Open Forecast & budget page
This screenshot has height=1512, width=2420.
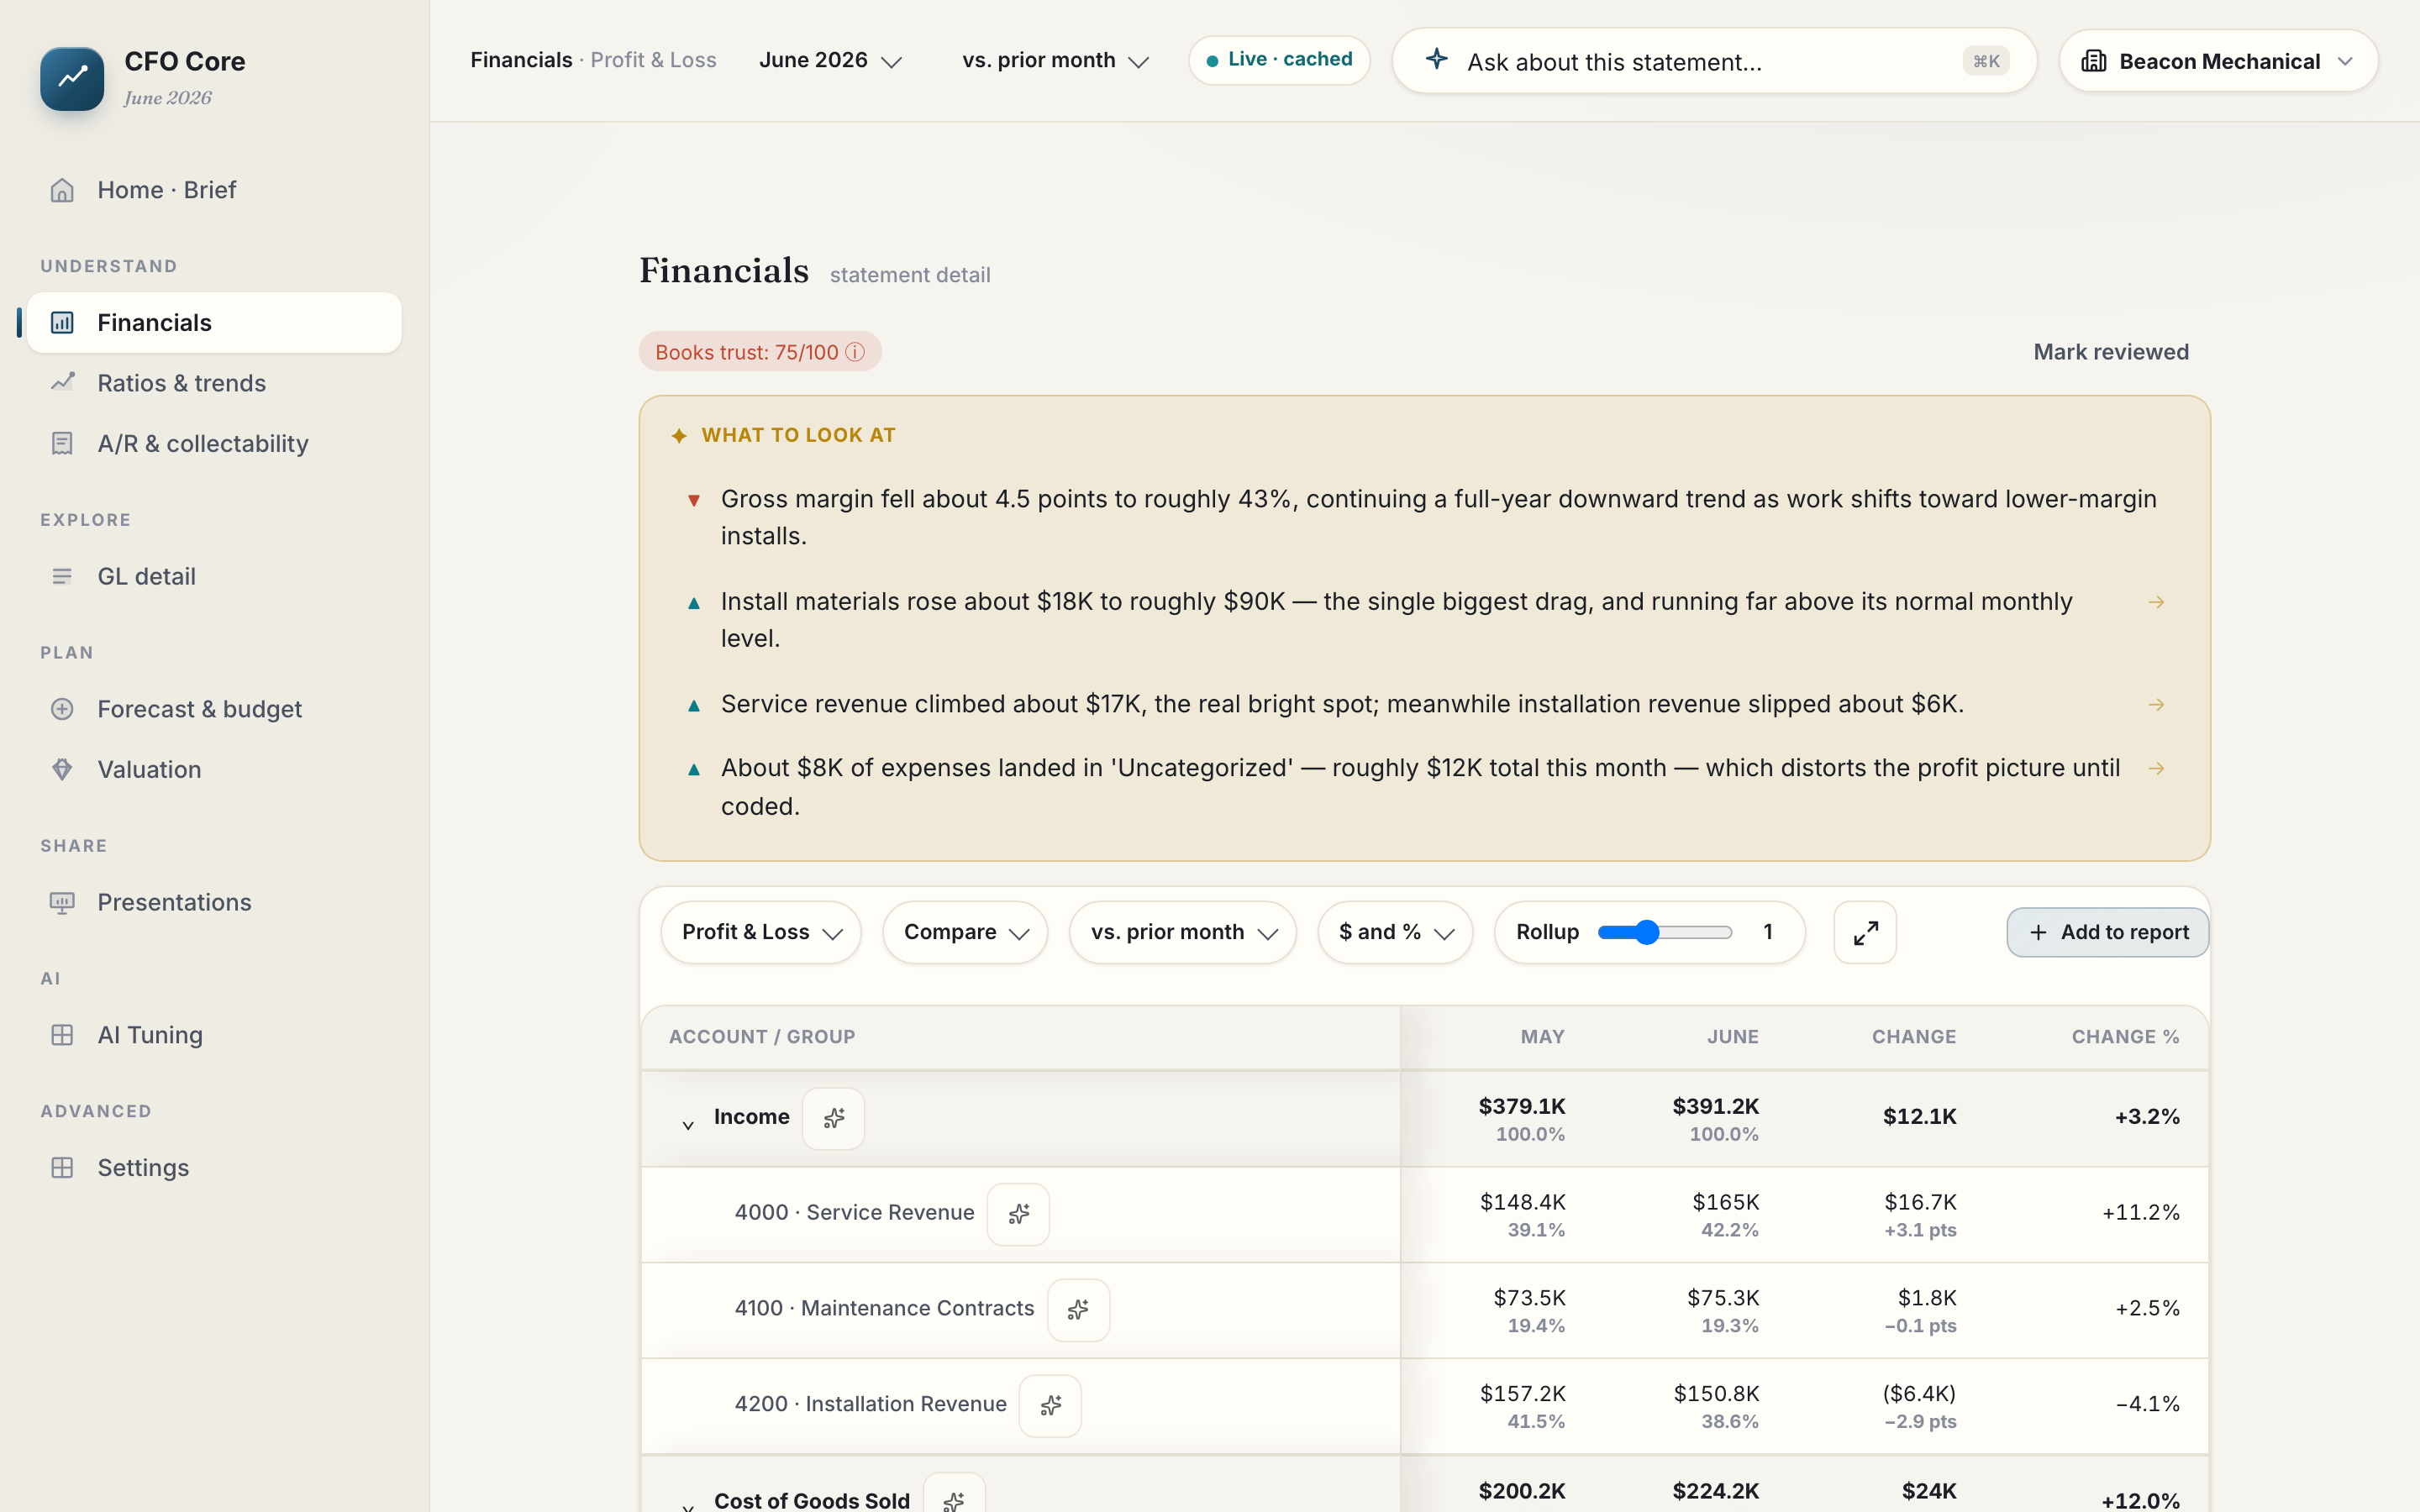click(214, 709)
